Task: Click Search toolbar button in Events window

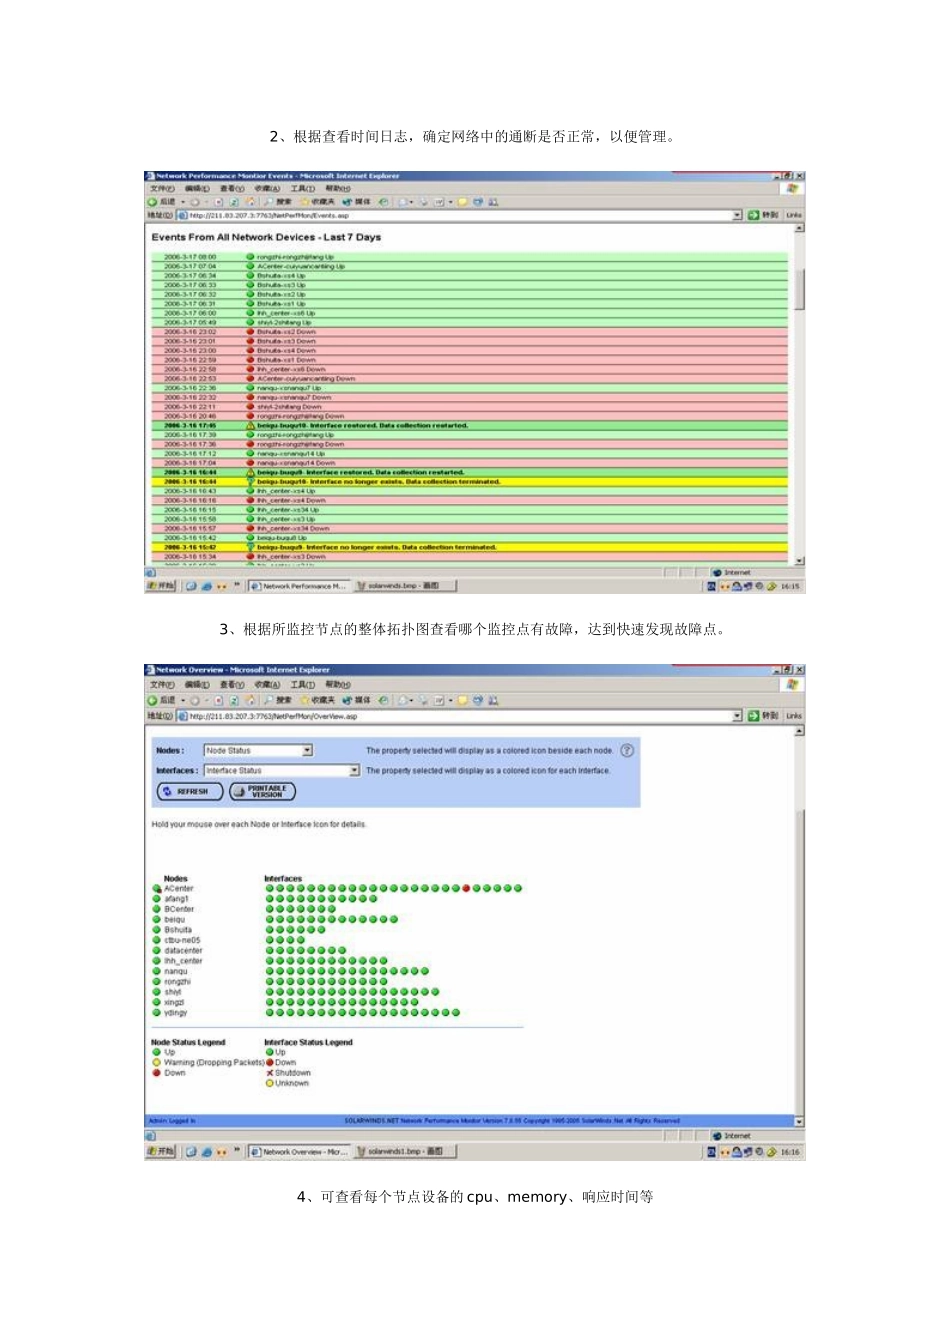Action: [x=278, y=202]
